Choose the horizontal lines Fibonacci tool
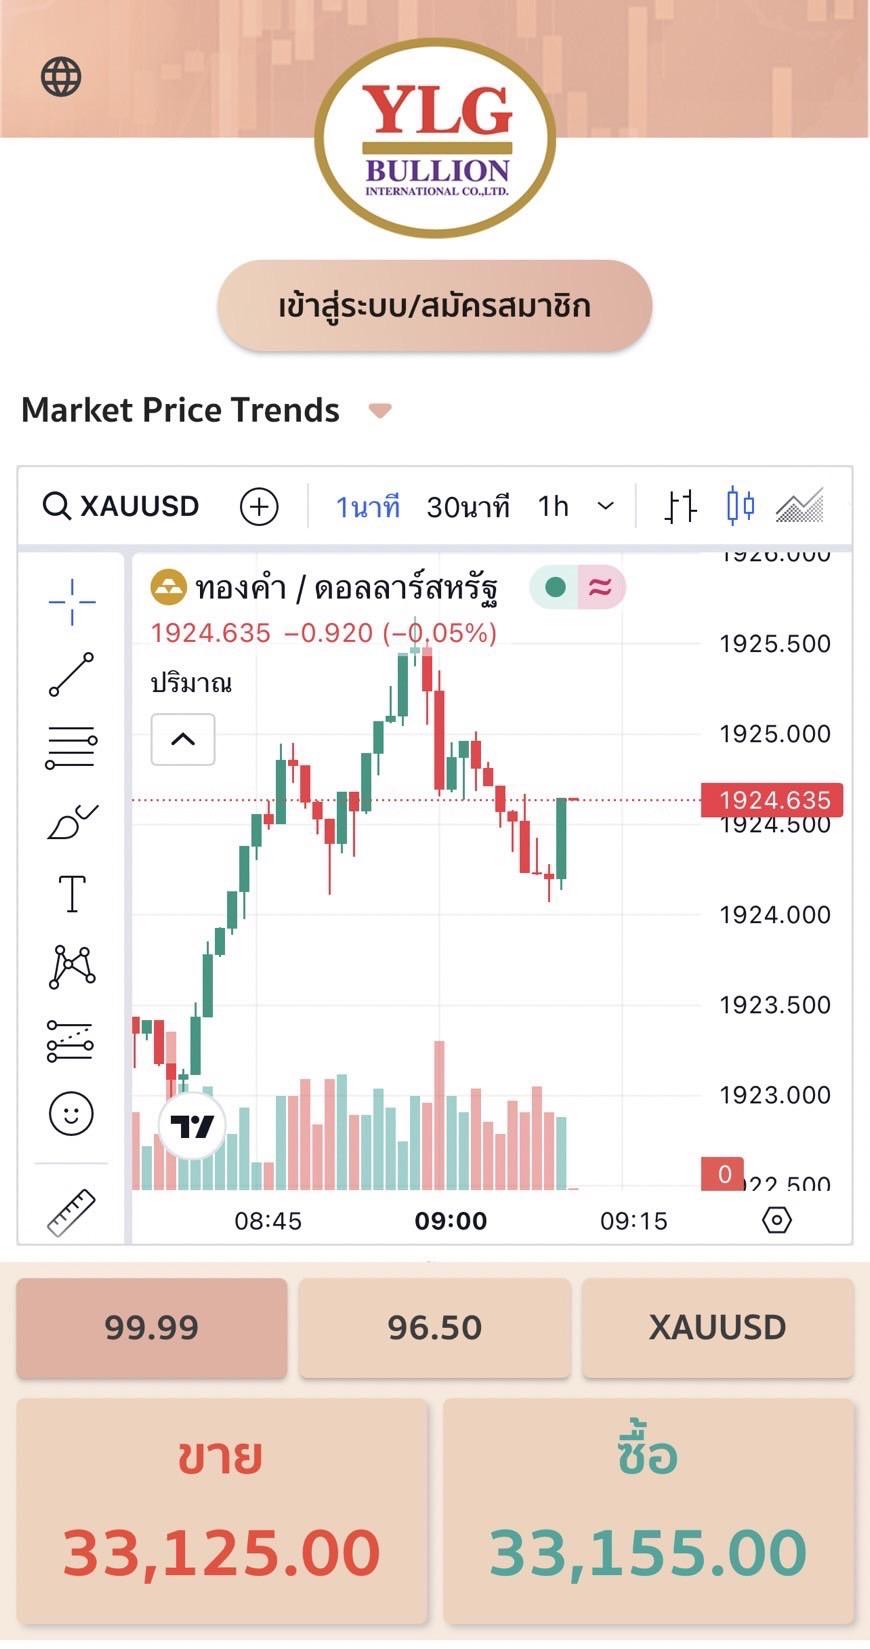870x1649 pixels. click(x=72, y=747)
